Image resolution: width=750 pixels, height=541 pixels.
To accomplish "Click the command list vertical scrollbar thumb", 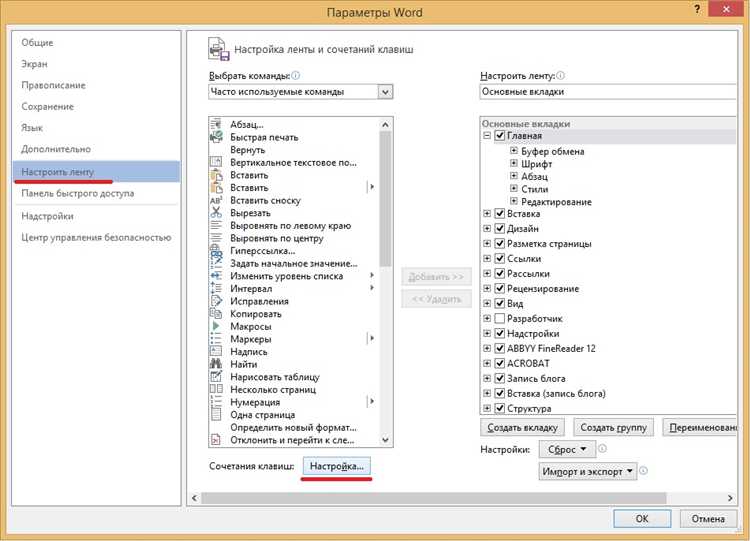I will (386, 199).
